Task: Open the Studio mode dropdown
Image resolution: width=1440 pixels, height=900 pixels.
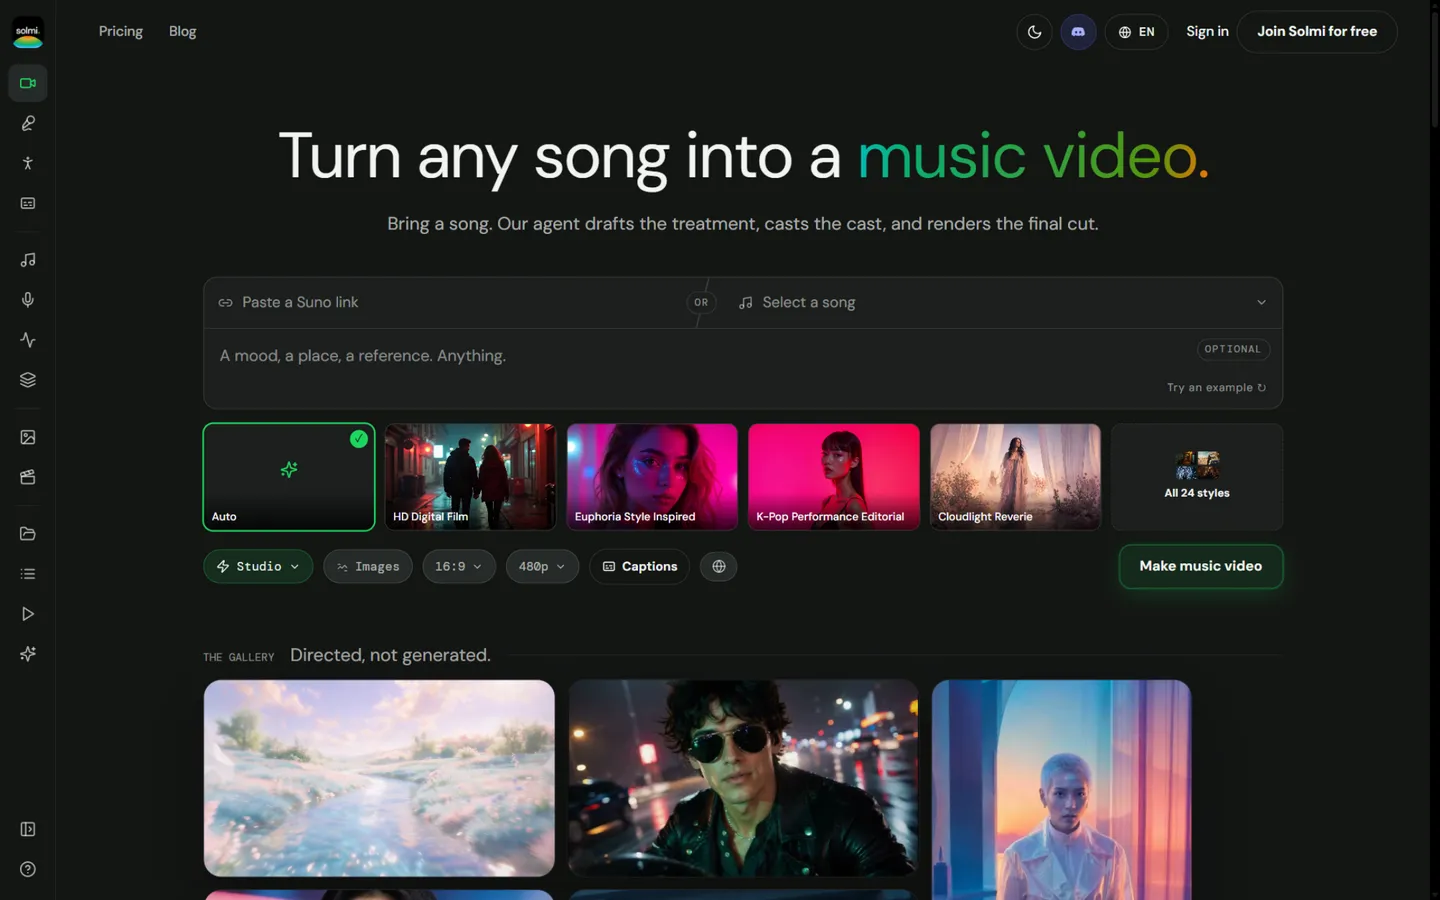Action: click(258, 567)
